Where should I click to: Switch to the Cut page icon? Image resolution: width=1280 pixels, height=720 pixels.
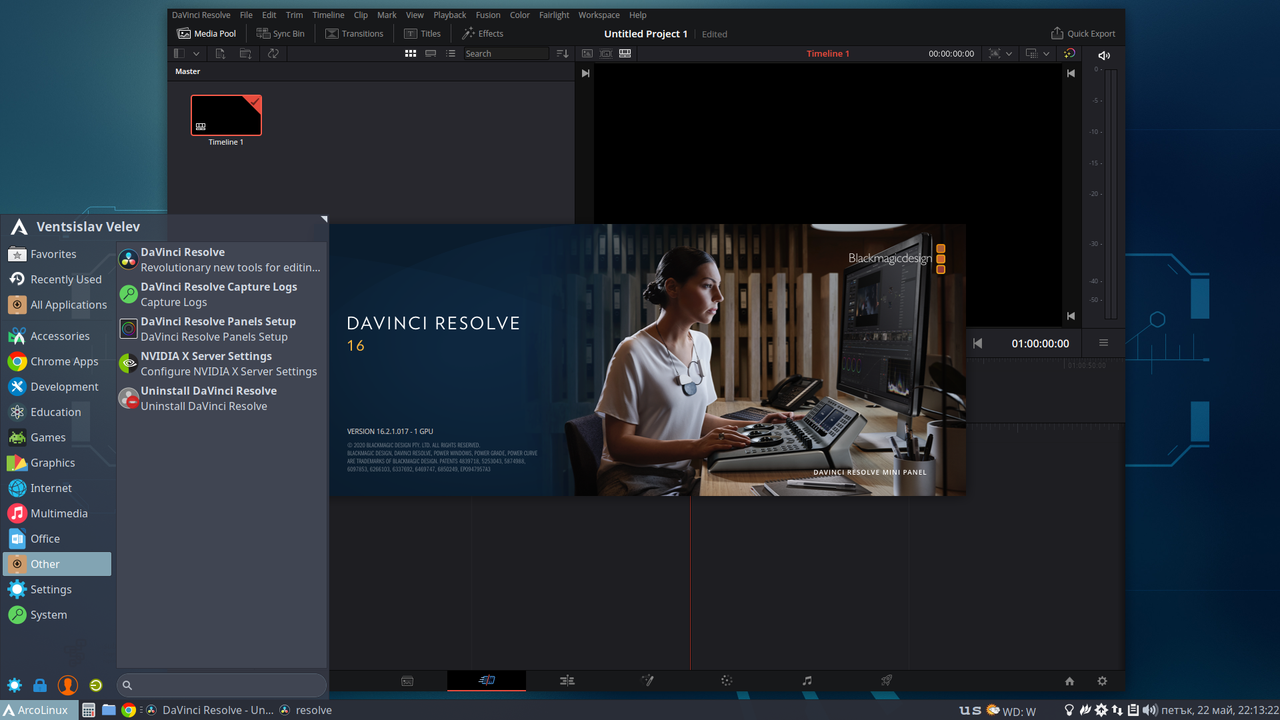pyautogui.click(x=487, y=681)
